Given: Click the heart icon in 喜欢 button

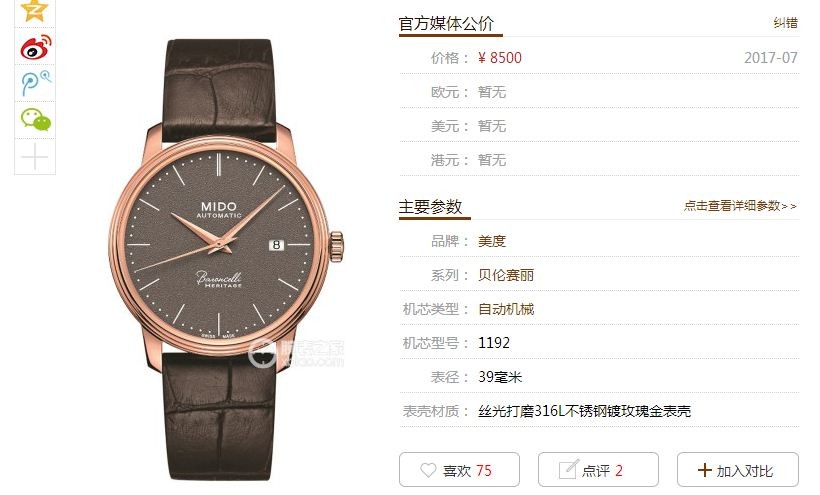Looking at the screenshot, I should point(428,470).
